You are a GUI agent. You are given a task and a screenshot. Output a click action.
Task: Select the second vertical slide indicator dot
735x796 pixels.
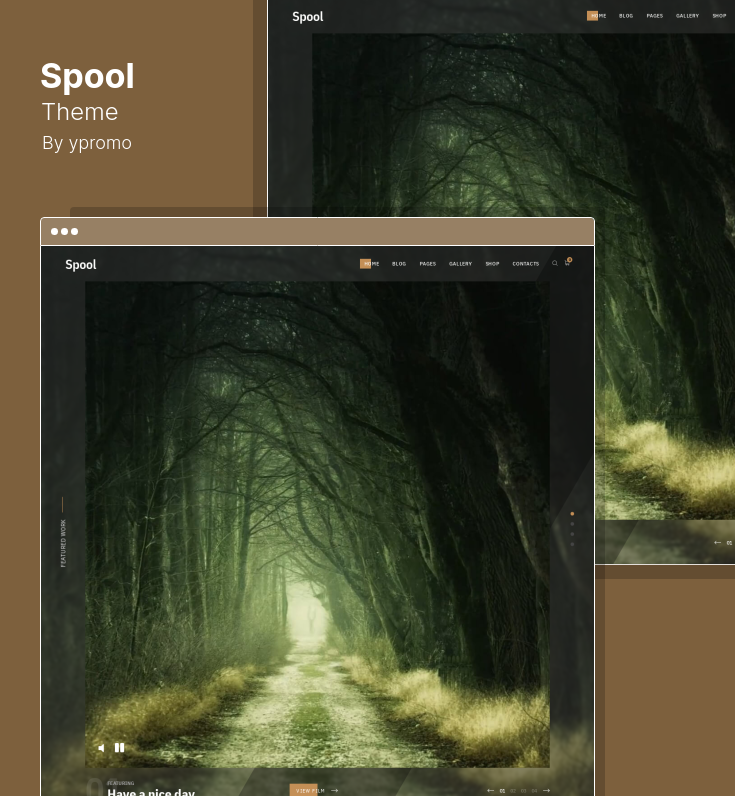tap(572, 524)
